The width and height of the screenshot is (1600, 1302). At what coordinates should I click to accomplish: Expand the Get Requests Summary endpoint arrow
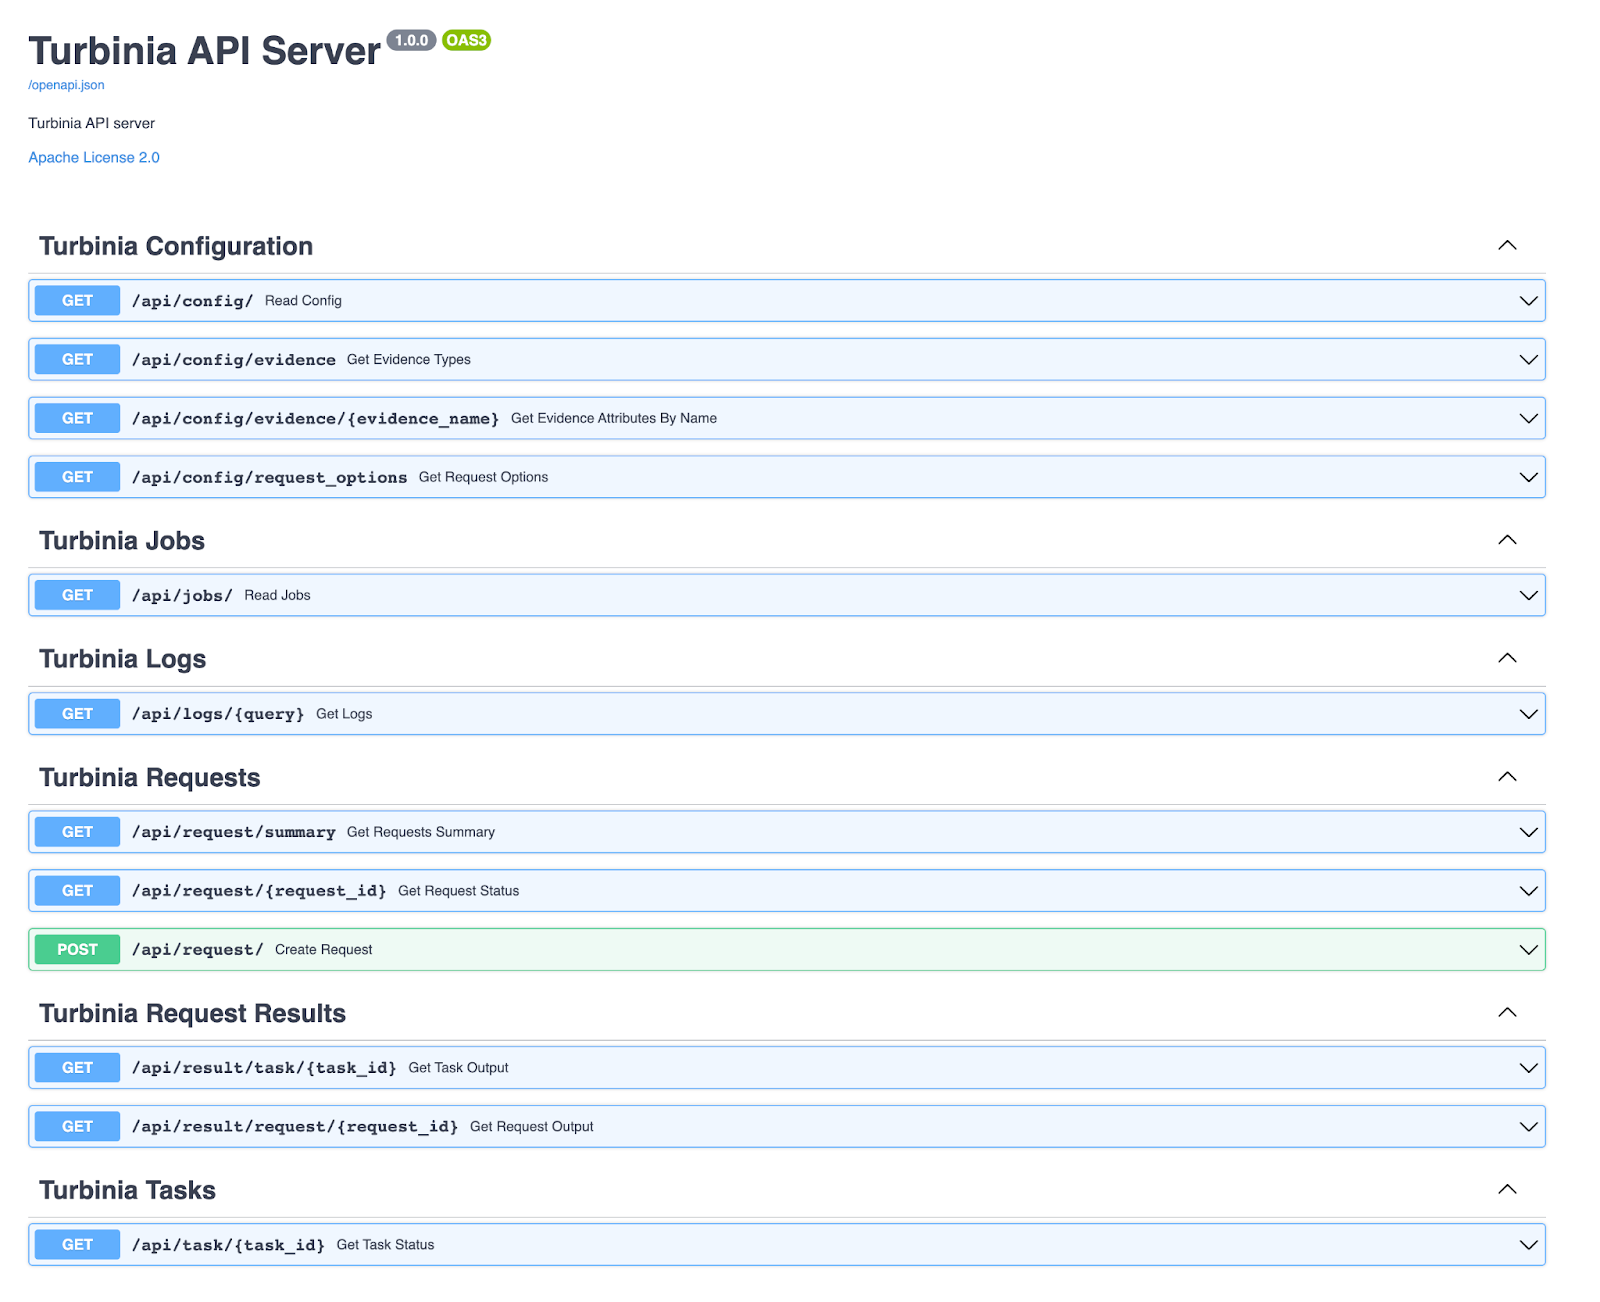pyautogui.click(x=1528, y=832)
